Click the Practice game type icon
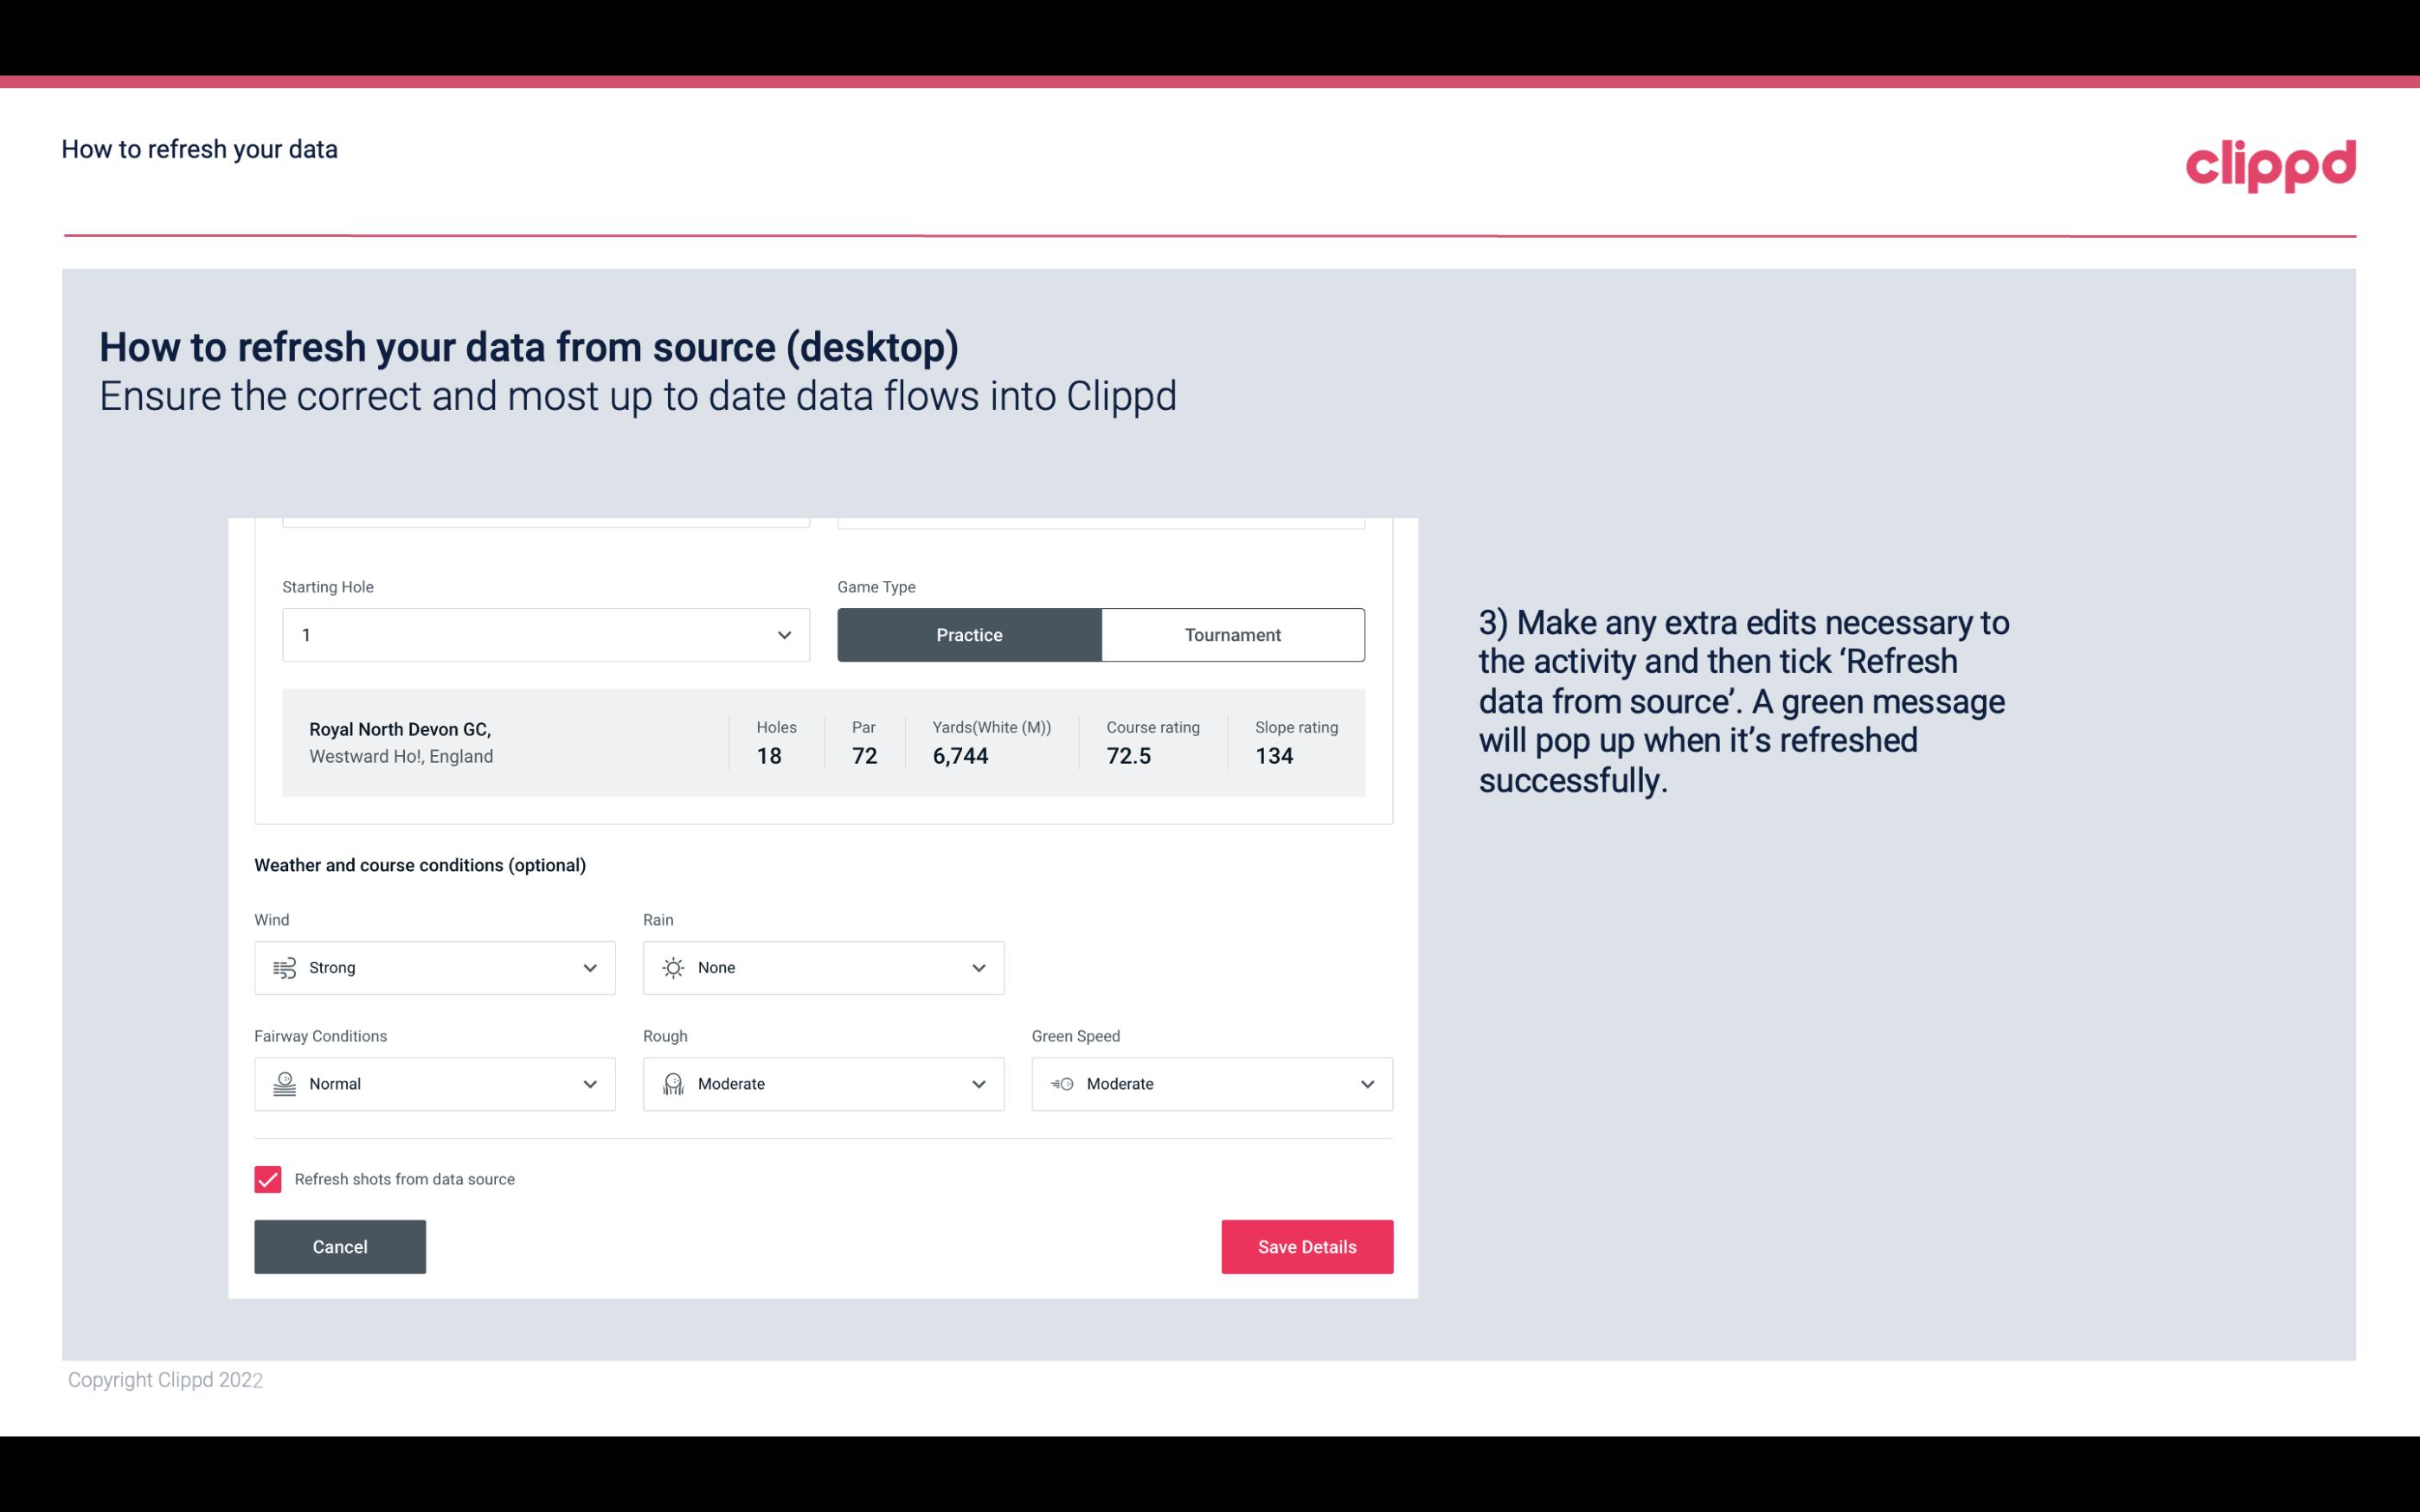The height and width of the screenshot is (1512, 2420). point(969,634)
